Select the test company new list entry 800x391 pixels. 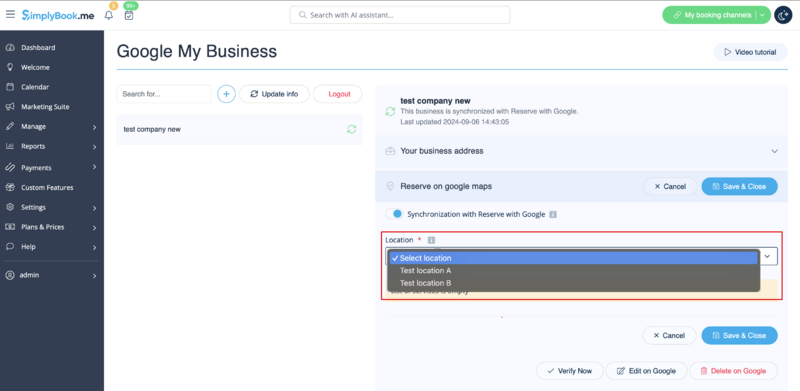pyautogui.click(x=240, y=129)
